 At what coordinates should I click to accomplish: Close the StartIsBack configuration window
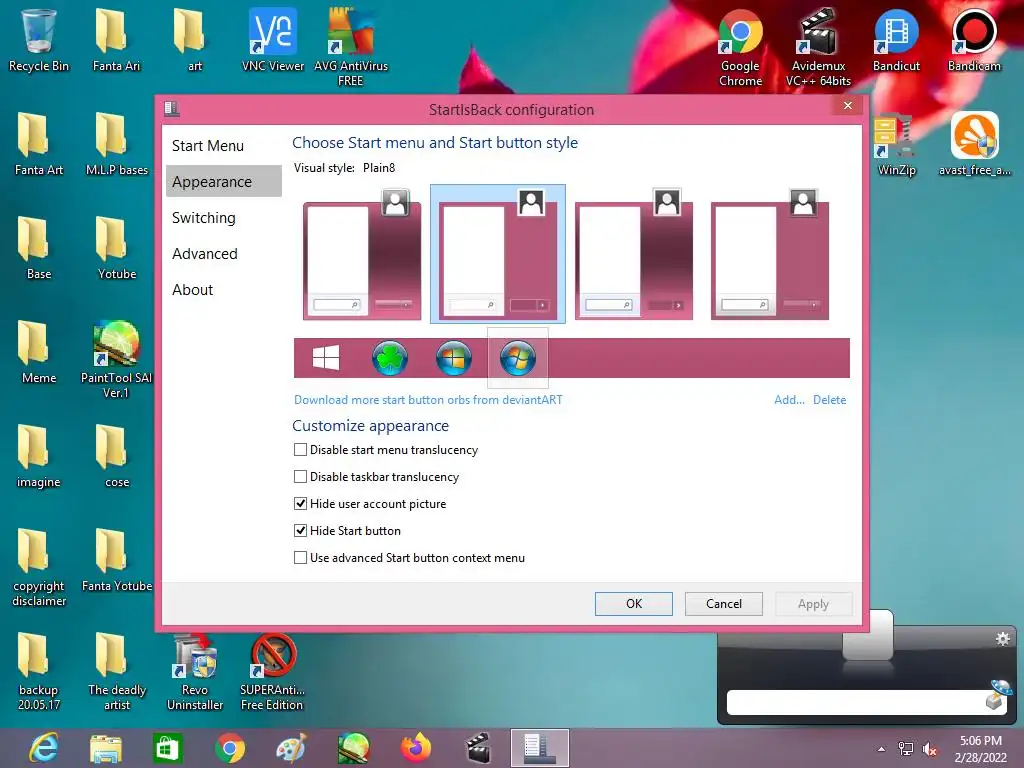coord(848,106)
